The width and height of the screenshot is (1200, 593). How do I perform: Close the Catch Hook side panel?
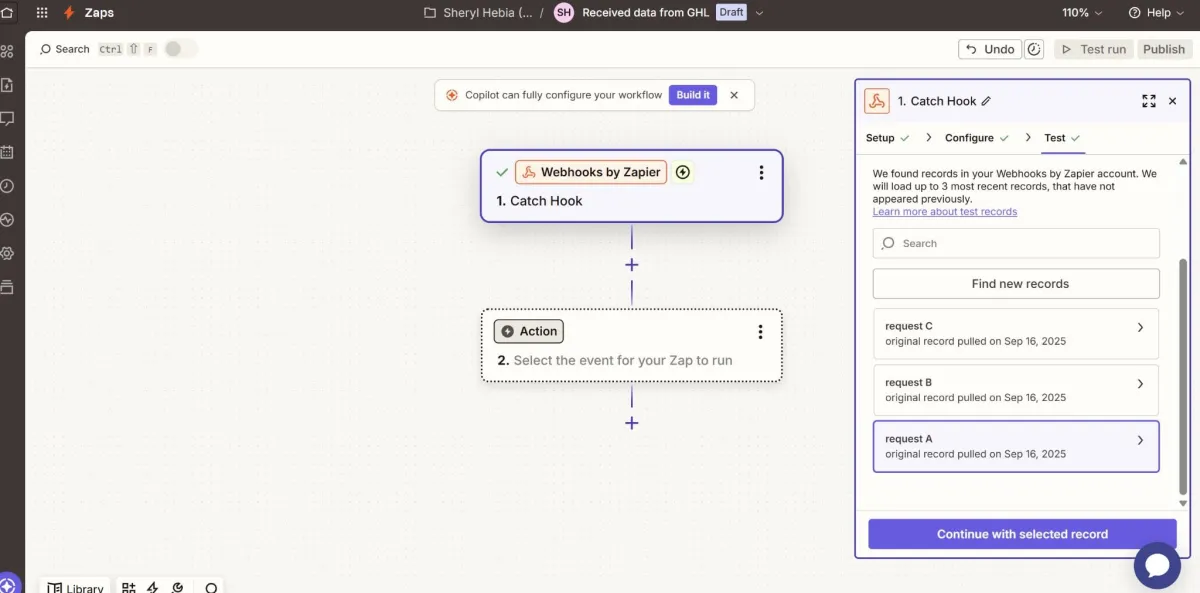coord(1173,101)
